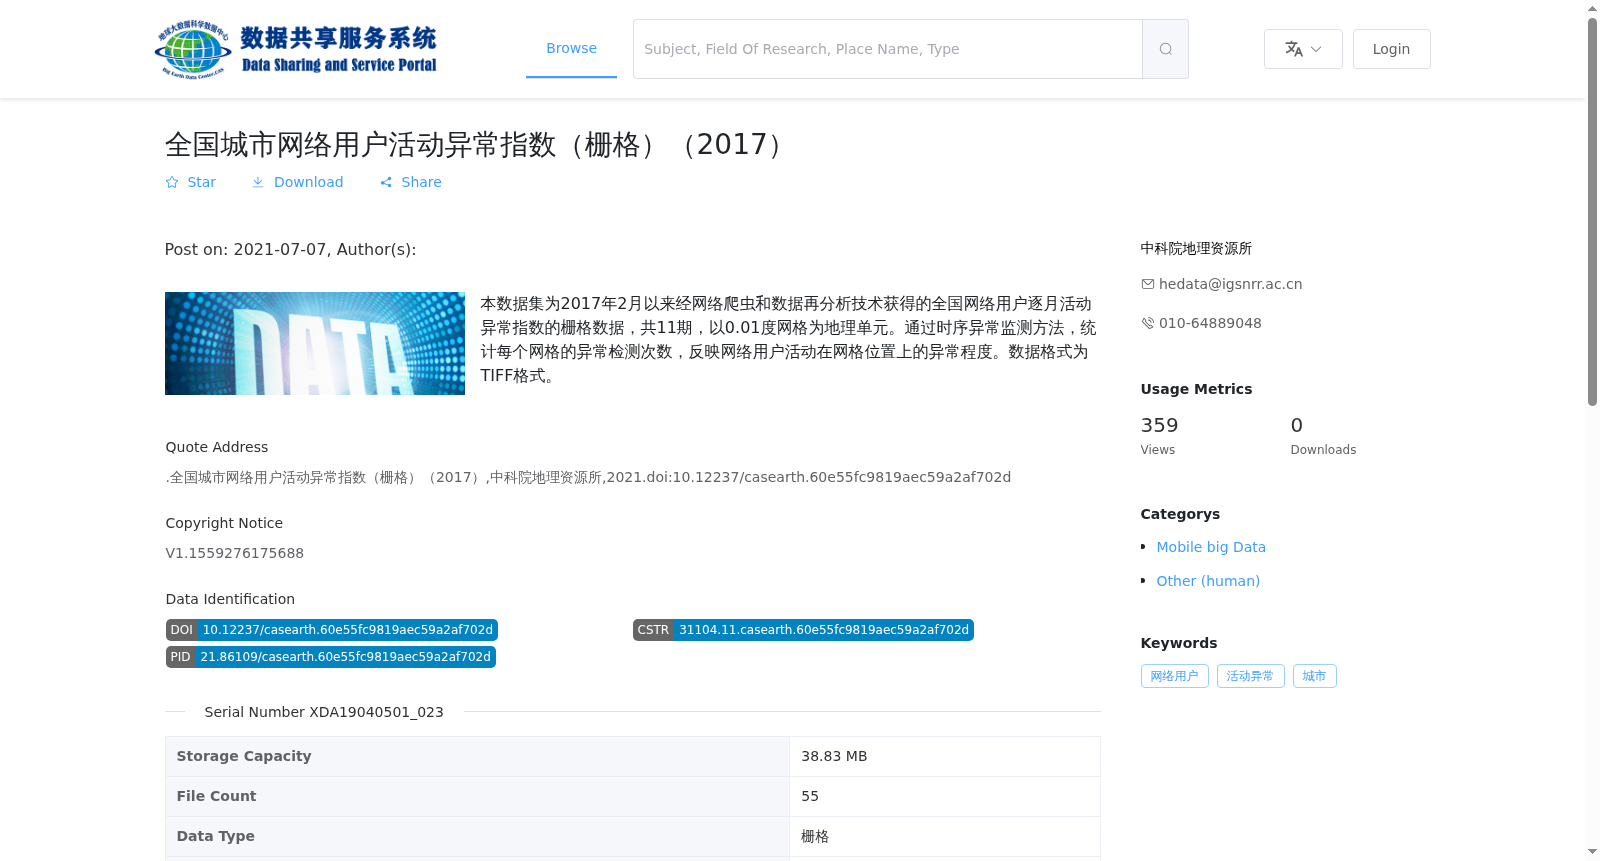The image size is (1600, 861).
Task: Click the download arrow icon
Action: (x=258, y=182)
